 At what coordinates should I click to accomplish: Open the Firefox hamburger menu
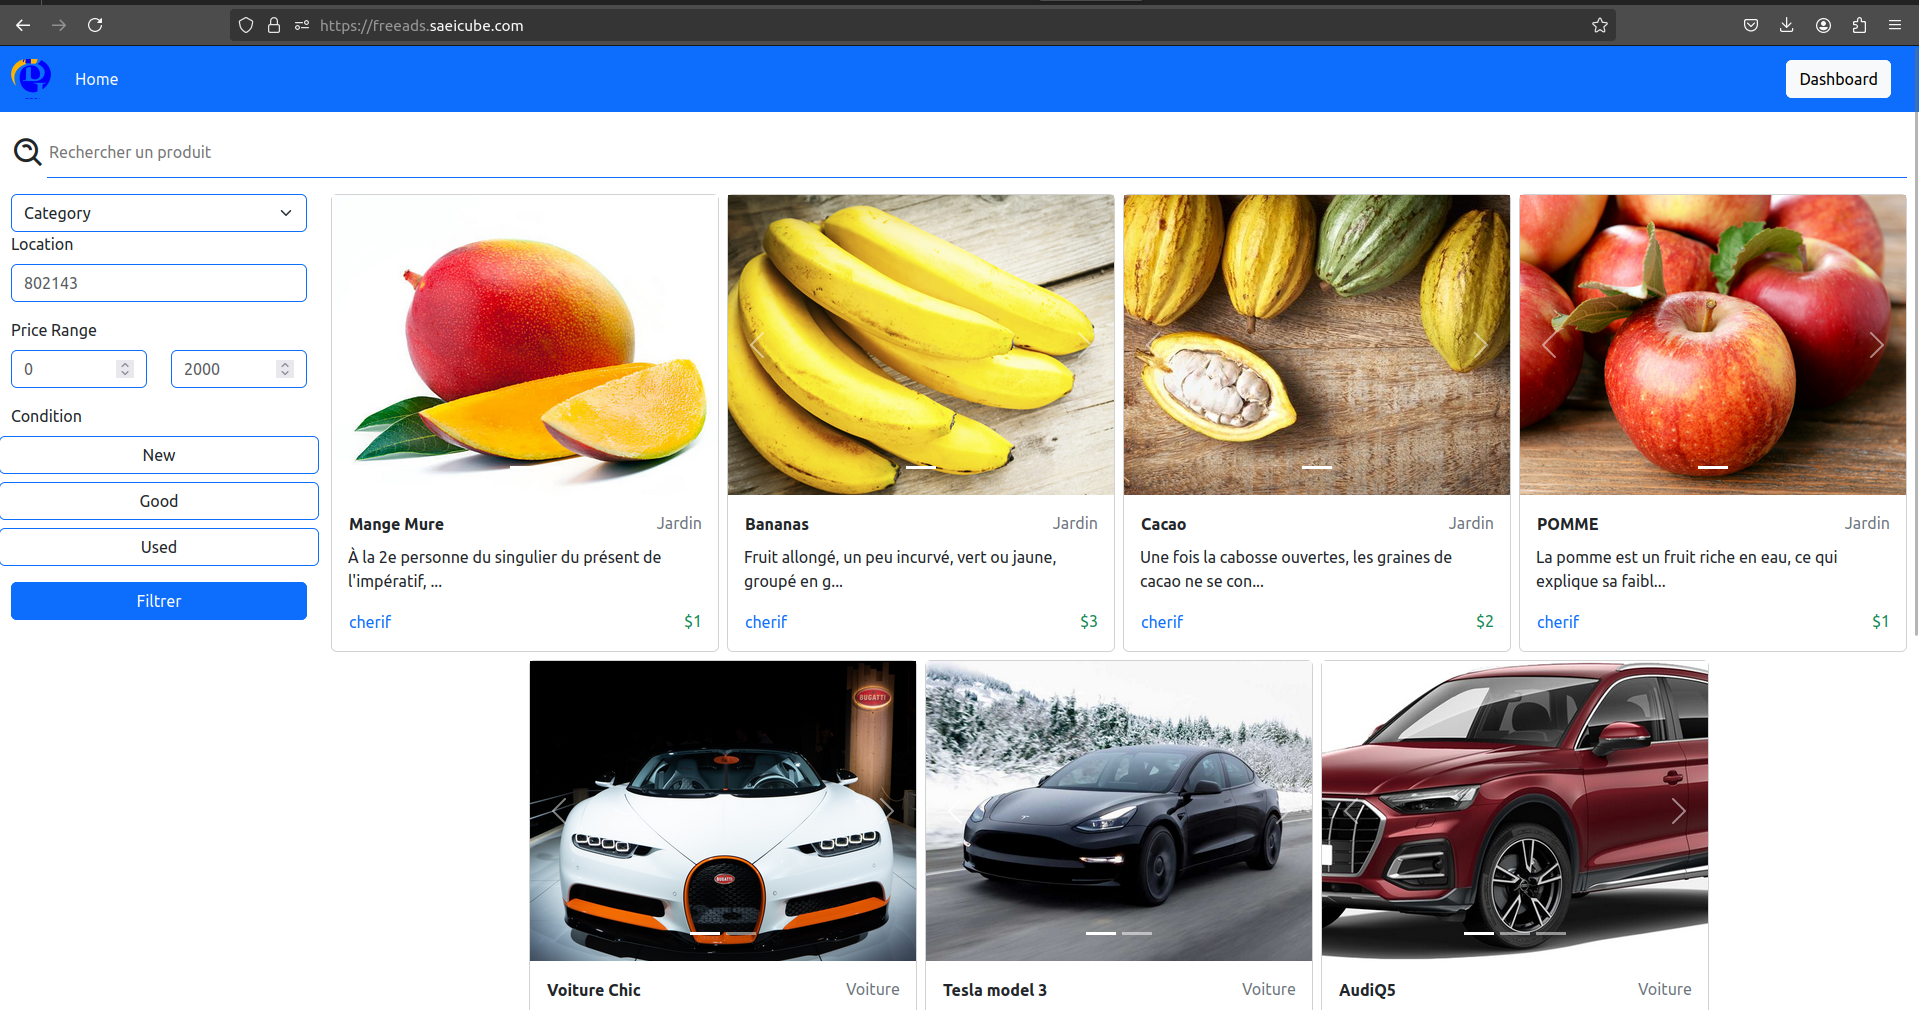tap(1895, 25)
